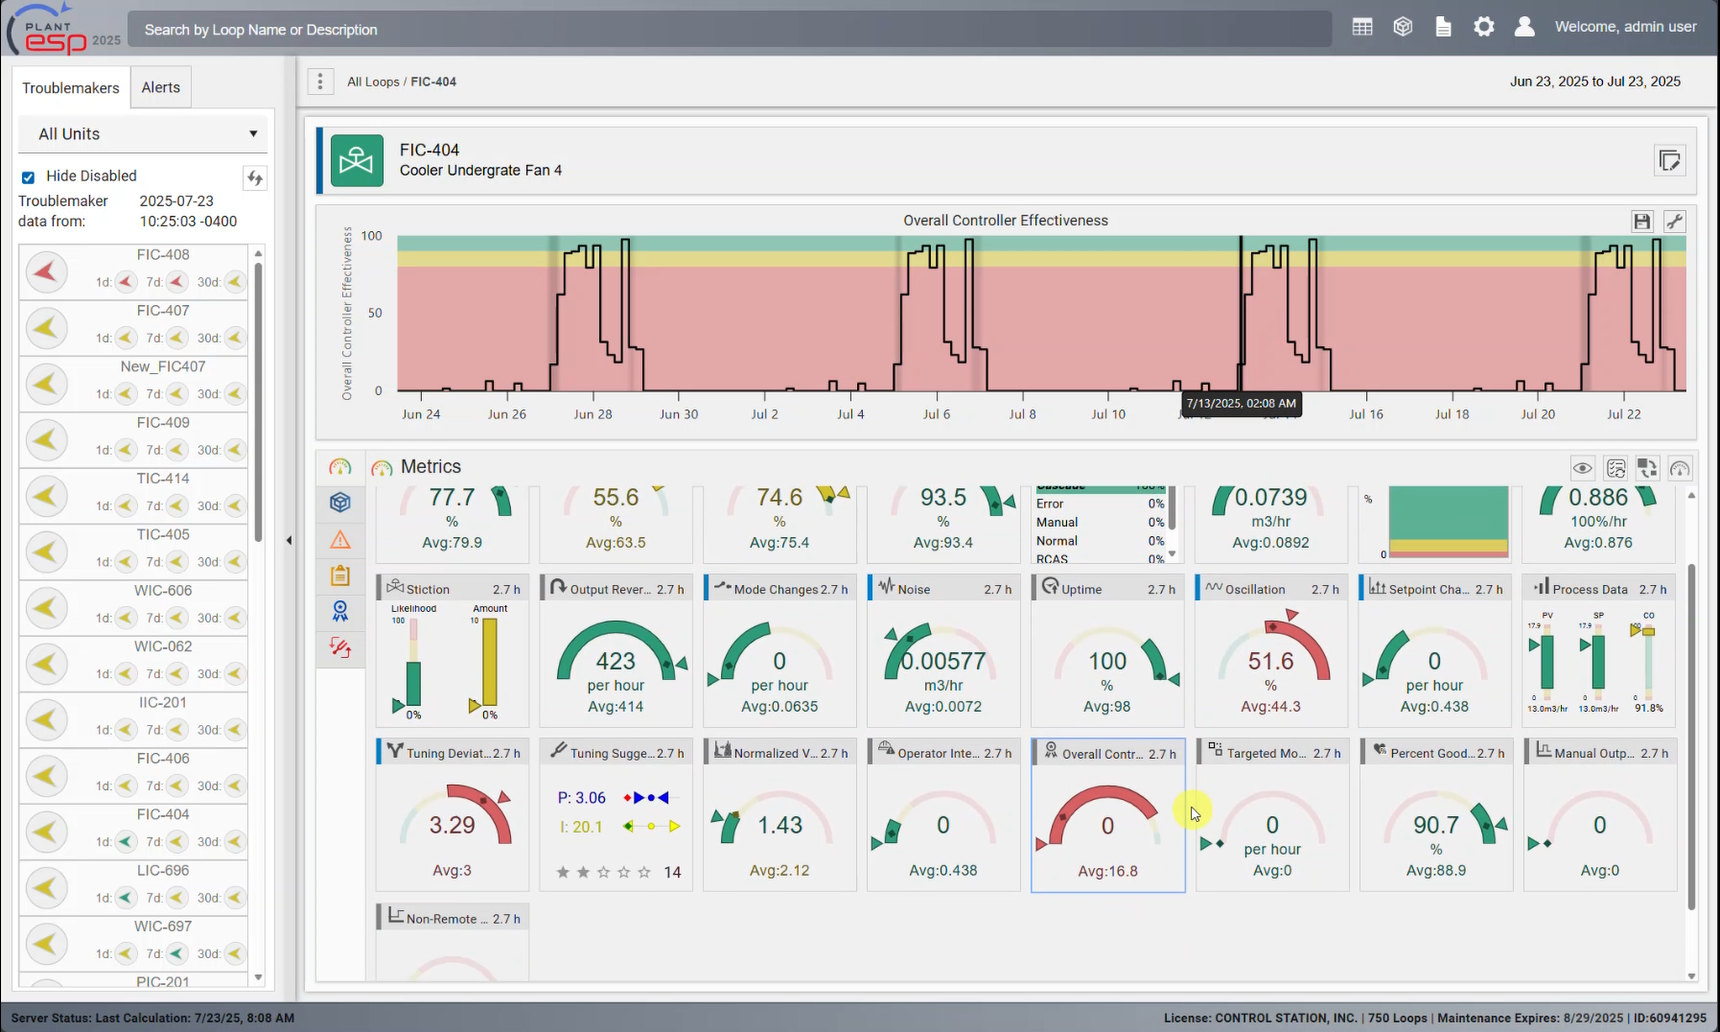Viewport: 1720px width, 1032px height.
Task: Open the Noise metric tile
Action: click(x=943, y=650)
